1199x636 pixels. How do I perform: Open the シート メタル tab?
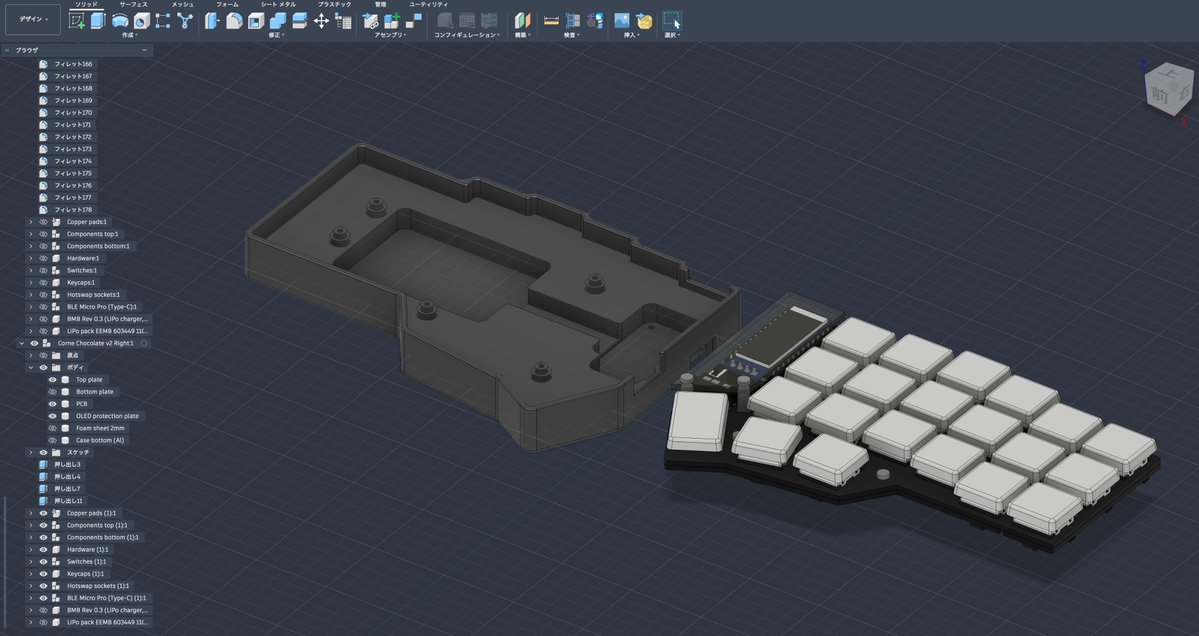[x=278, y=5]
